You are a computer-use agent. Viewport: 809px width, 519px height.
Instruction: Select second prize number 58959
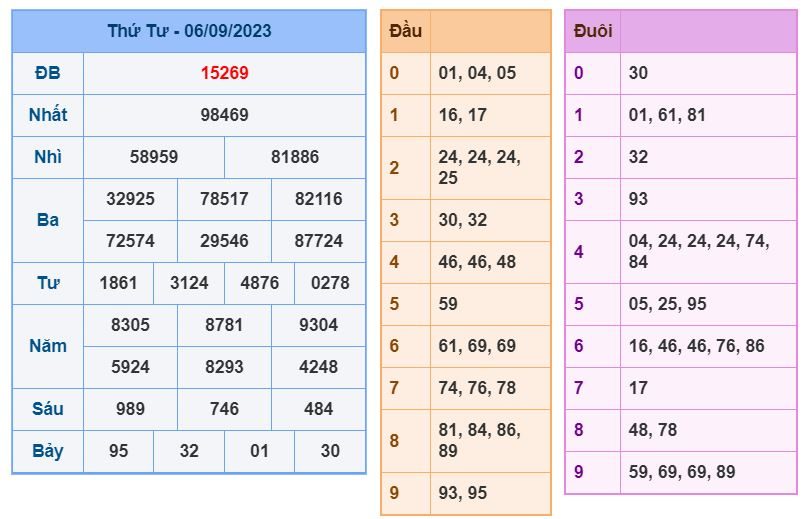pos(154,157)
